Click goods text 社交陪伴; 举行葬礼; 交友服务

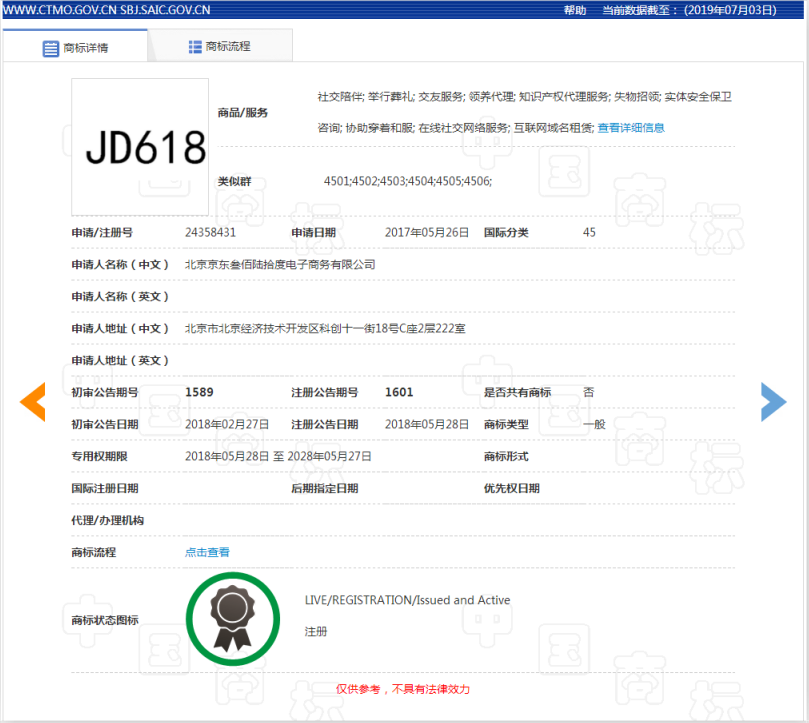[392, 97]
